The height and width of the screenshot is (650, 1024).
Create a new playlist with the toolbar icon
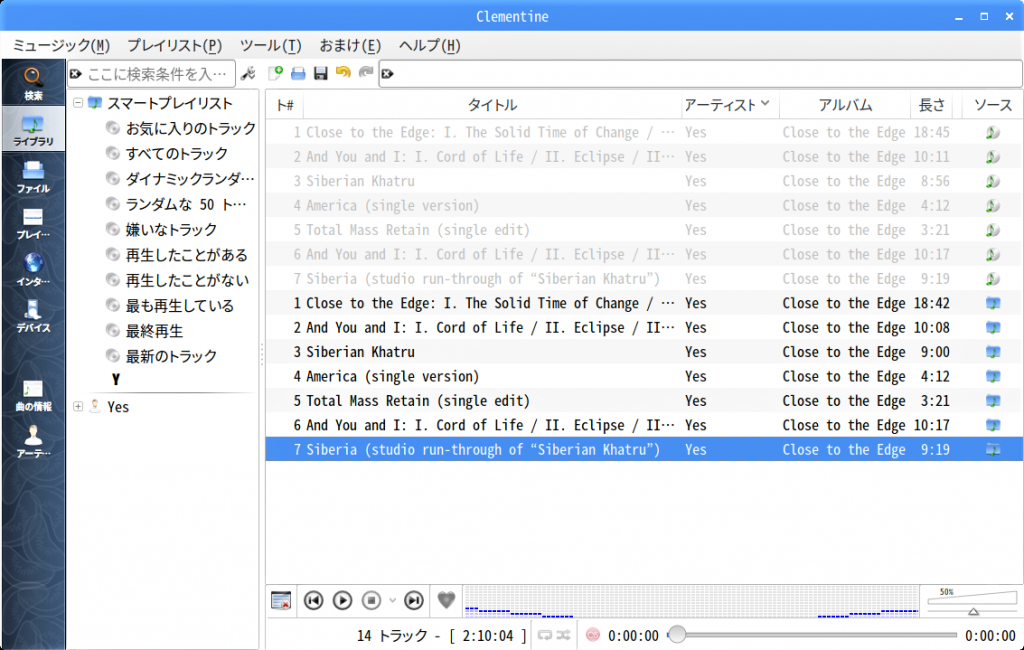click(276, 74)
